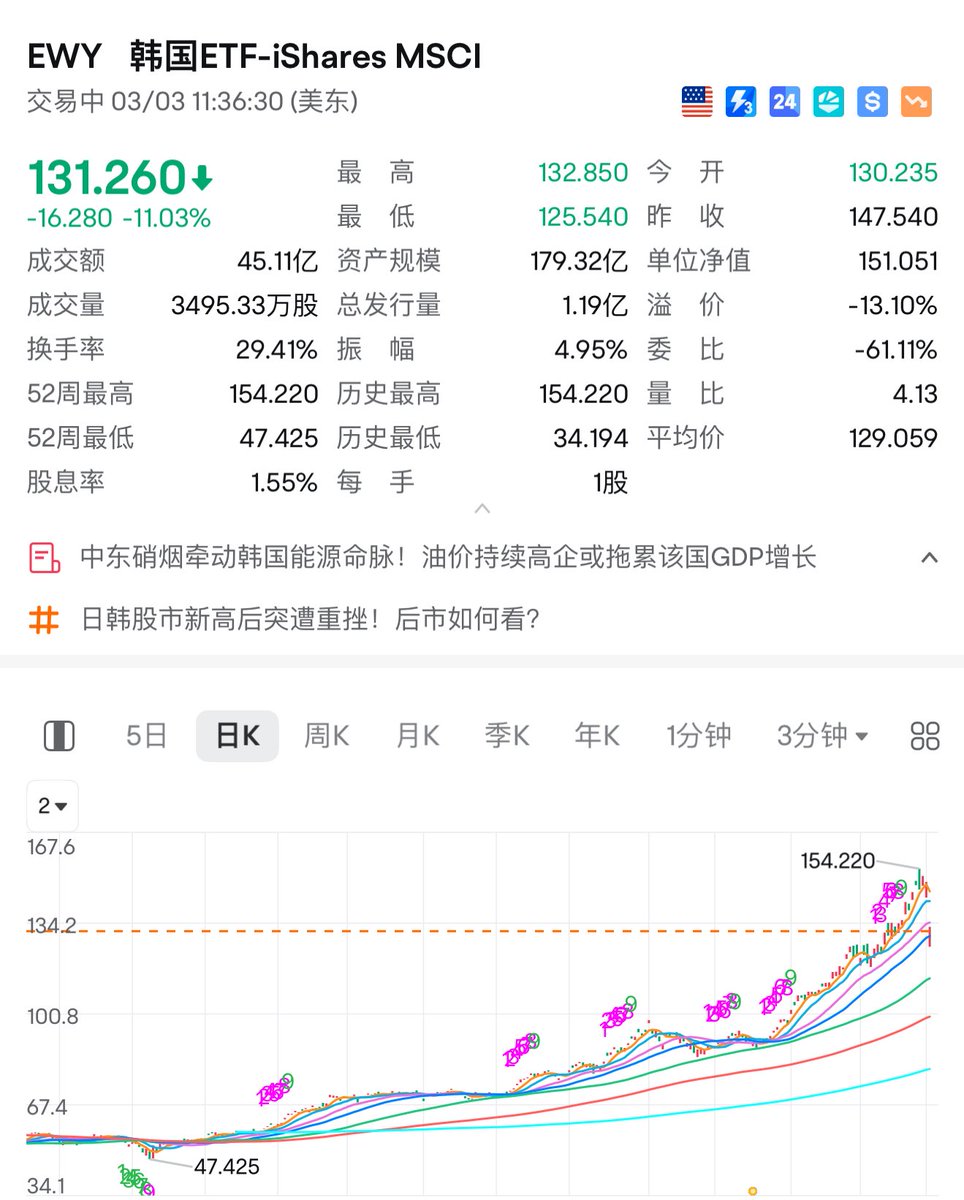Image resolution: width=964 pixels, height=1200 pixels.
Task: Tap the 量比 value 4.13
Action: (x=915, y=393)
